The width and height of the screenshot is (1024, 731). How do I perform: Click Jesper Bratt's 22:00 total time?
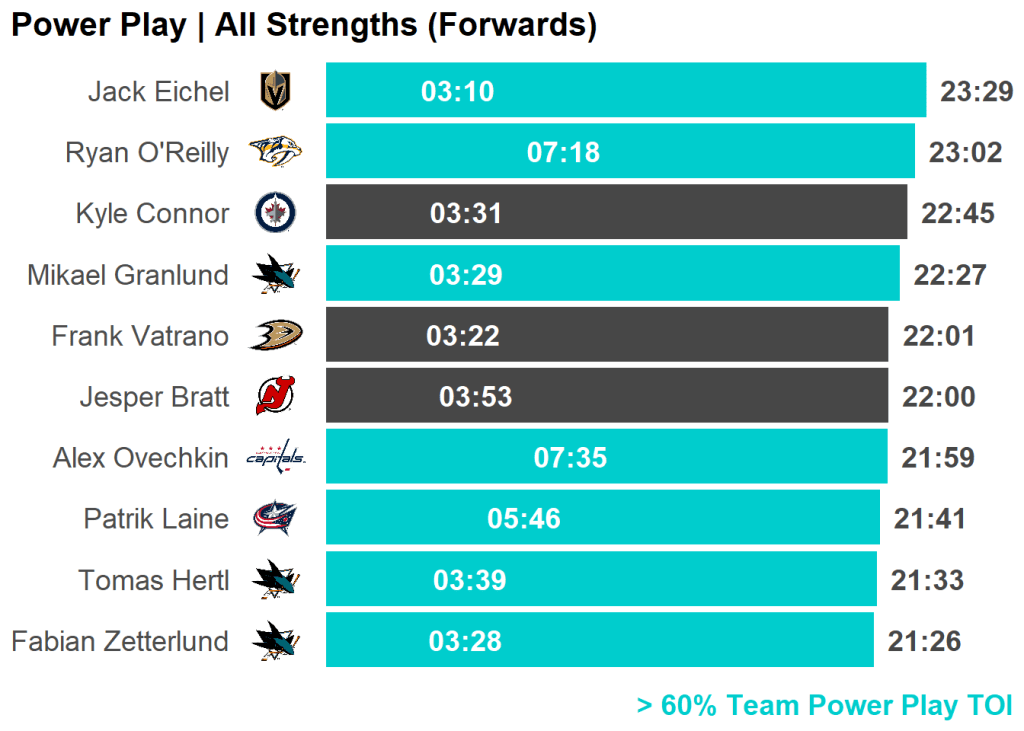coord(938,397)
